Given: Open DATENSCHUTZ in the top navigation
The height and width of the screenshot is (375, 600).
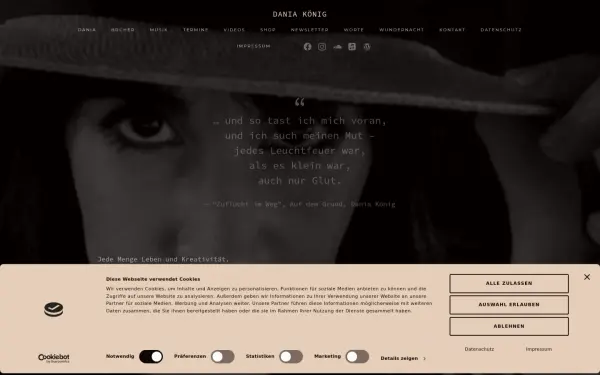Looking at the screenshot, I should [x=501, y=30].
